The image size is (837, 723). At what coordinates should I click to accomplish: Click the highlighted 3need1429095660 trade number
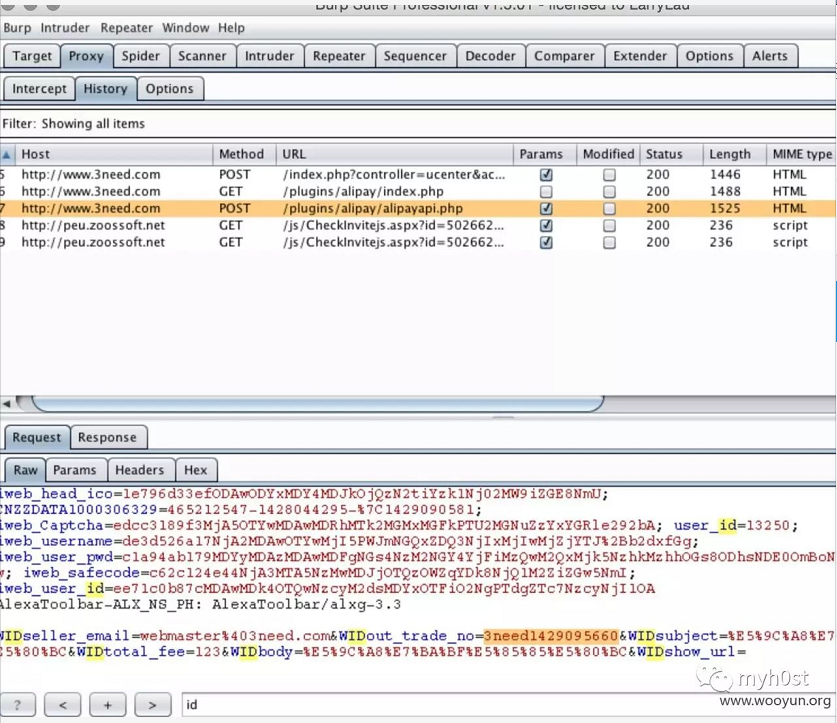pyautogui.click(x=550, y=636)
